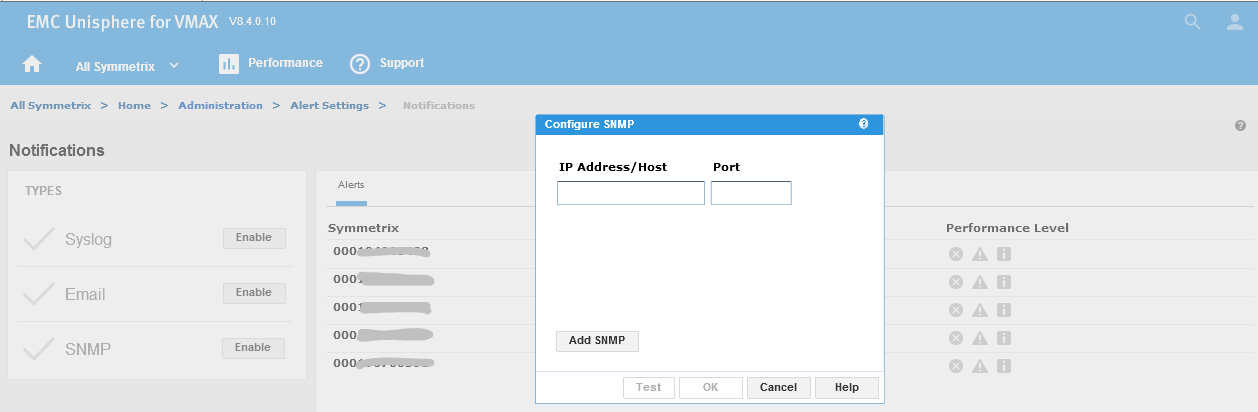Click the IP Address/Host field label
1258x412 pixels.
coord(613,167)
